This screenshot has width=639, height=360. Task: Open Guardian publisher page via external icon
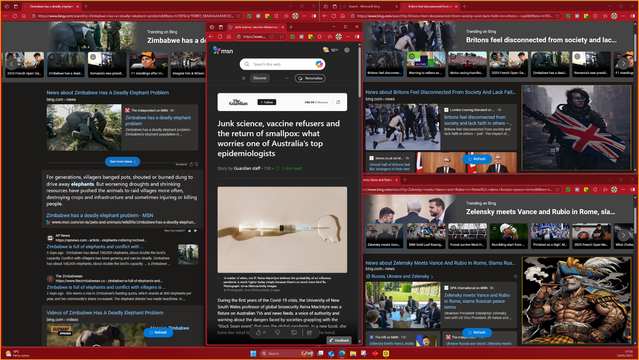click(x=338, y=102)
